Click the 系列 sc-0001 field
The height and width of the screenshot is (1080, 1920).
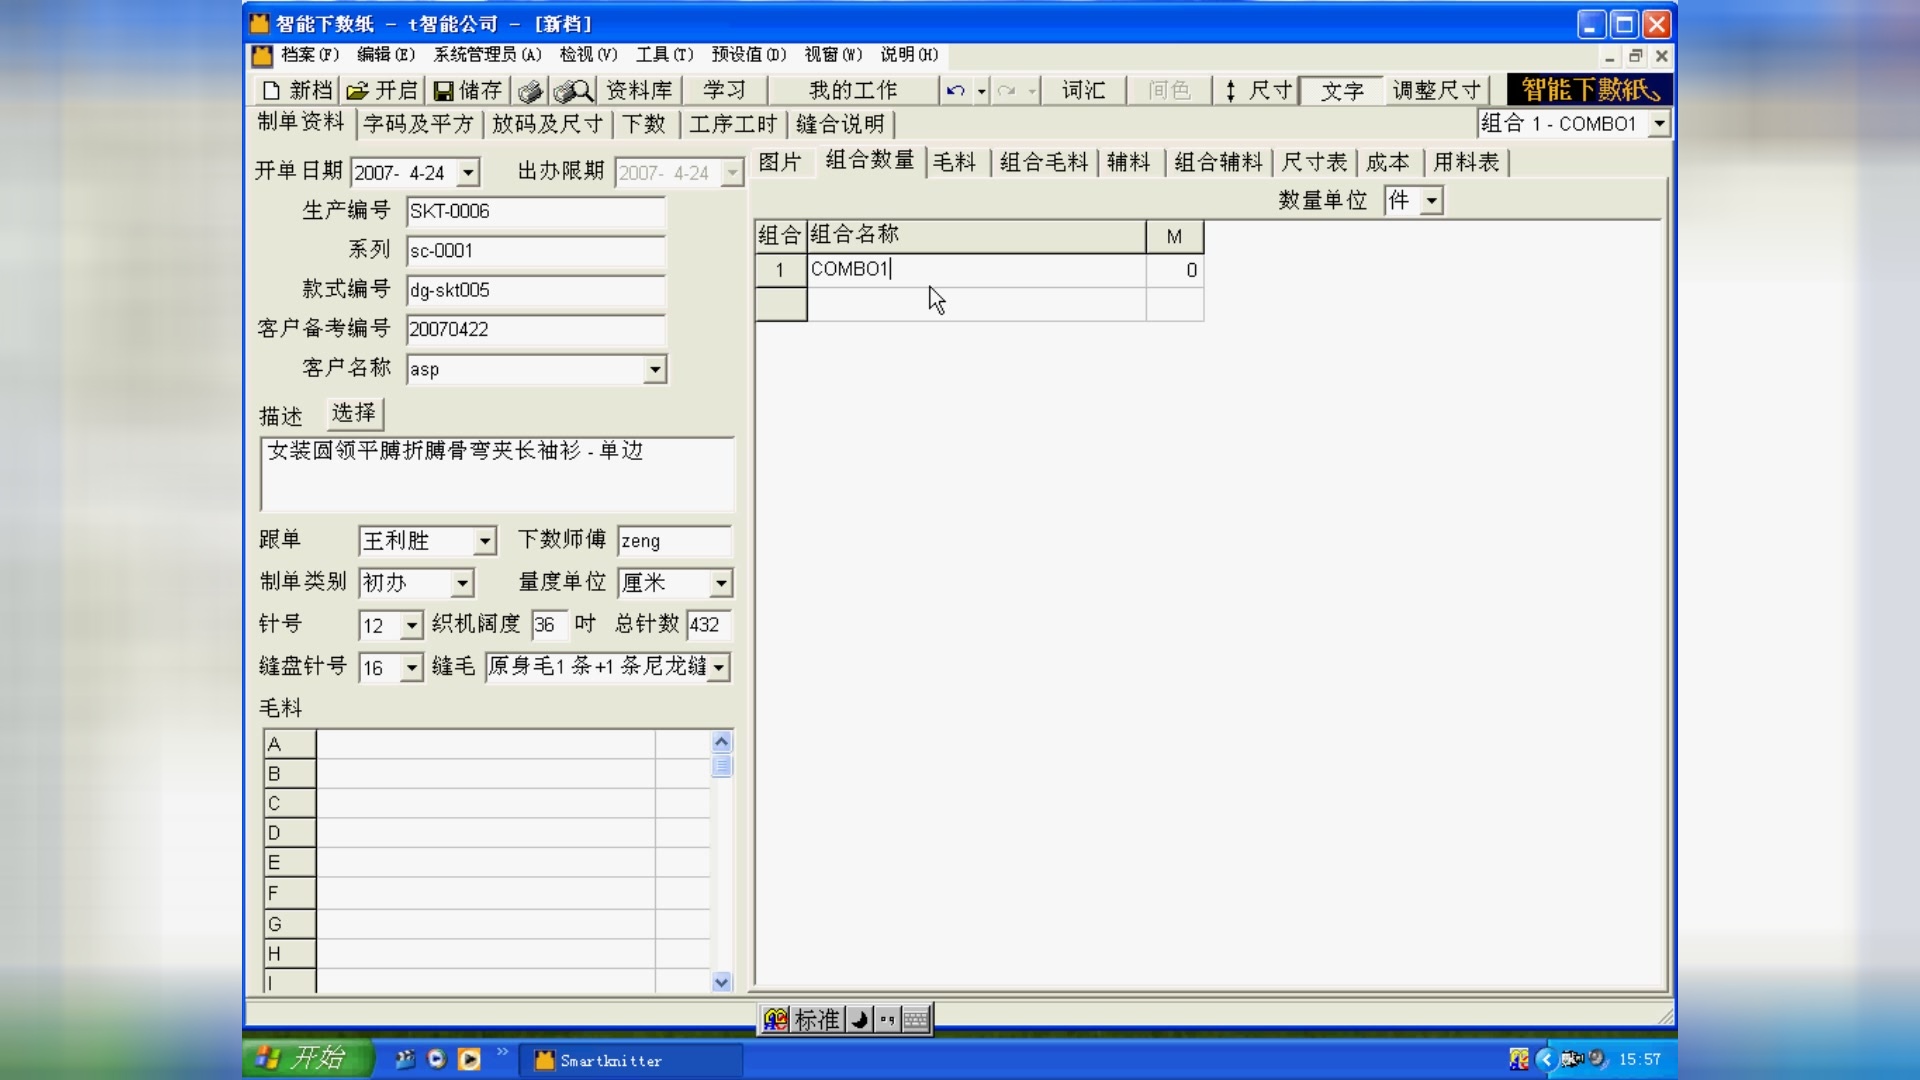tap(536, 251)
